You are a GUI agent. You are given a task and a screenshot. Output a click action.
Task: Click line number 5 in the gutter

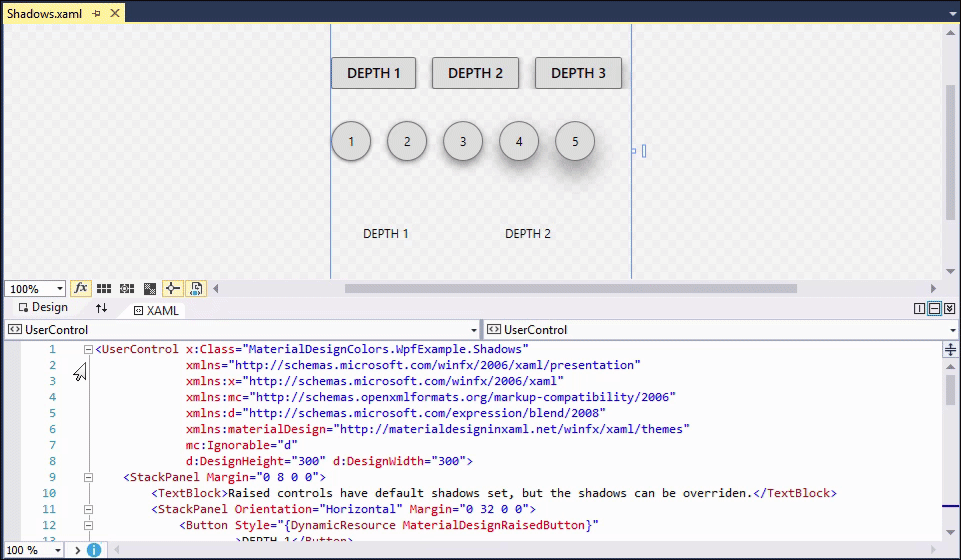(x=52, y=413)
